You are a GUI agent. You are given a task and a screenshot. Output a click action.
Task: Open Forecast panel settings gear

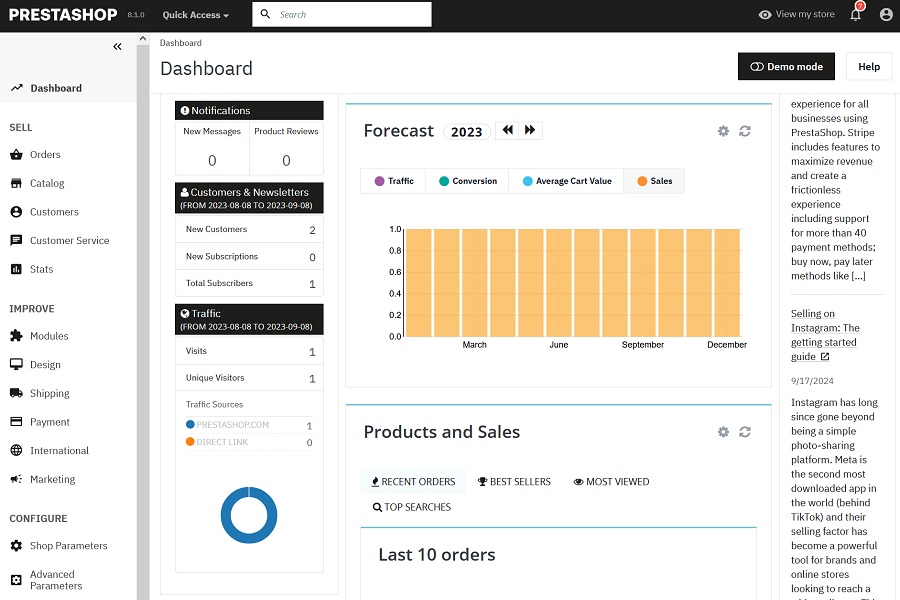(723, 131)
